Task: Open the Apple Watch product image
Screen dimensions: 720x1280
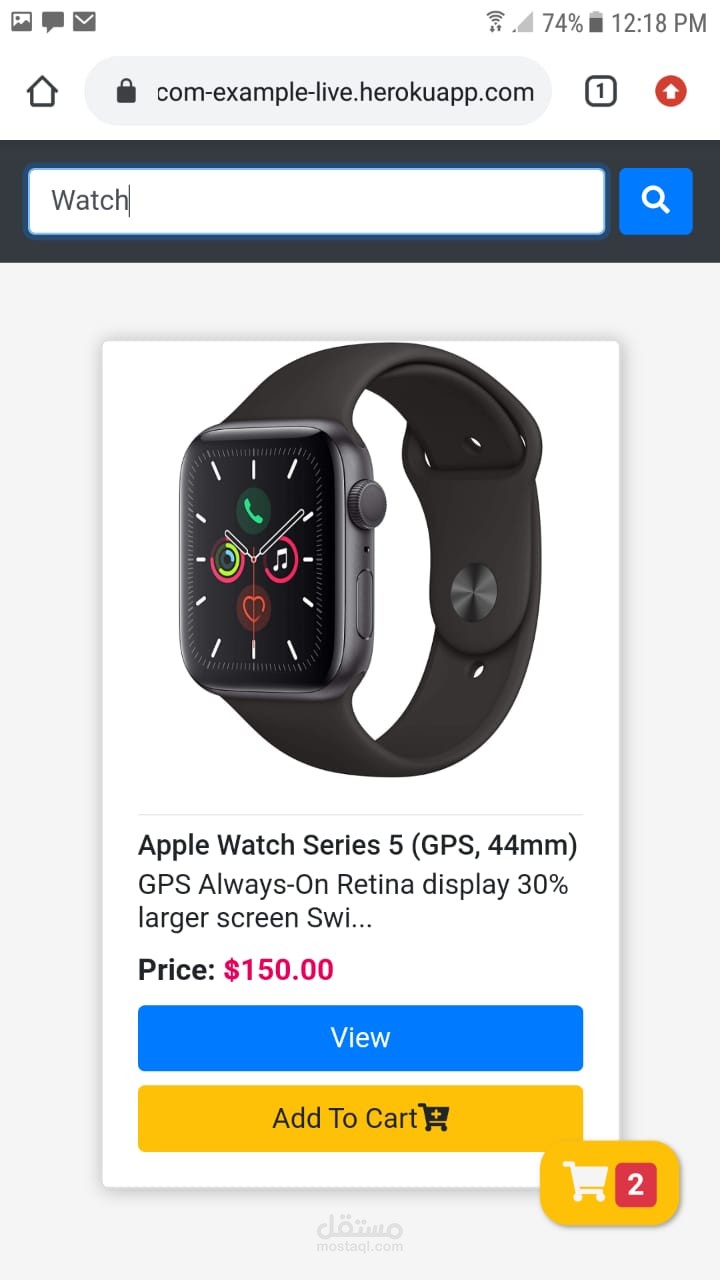Action: (361, 560)
